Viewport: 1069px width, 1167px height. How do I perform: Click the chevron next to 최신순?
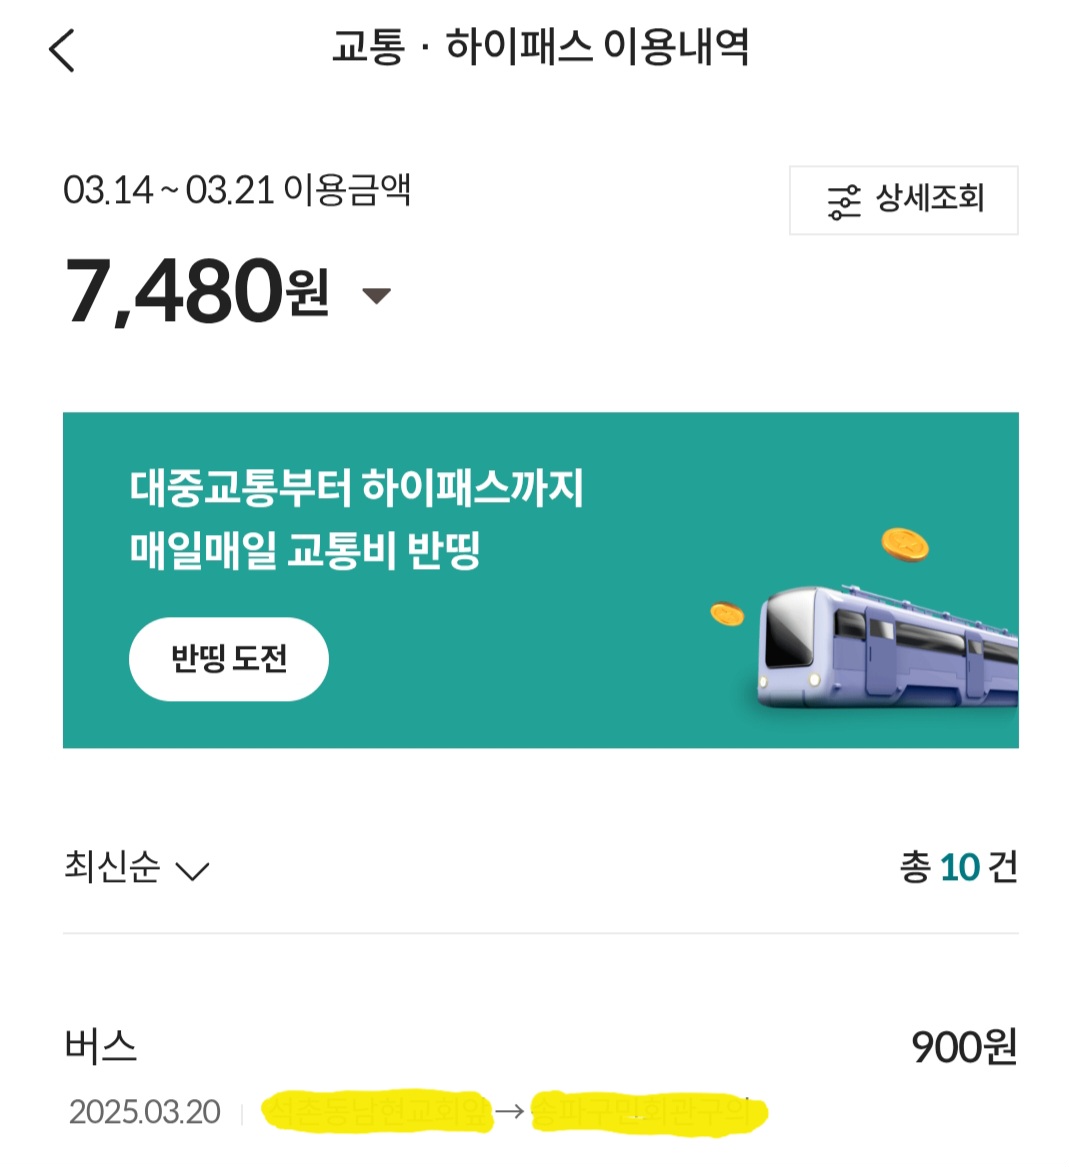click(192, 870)
